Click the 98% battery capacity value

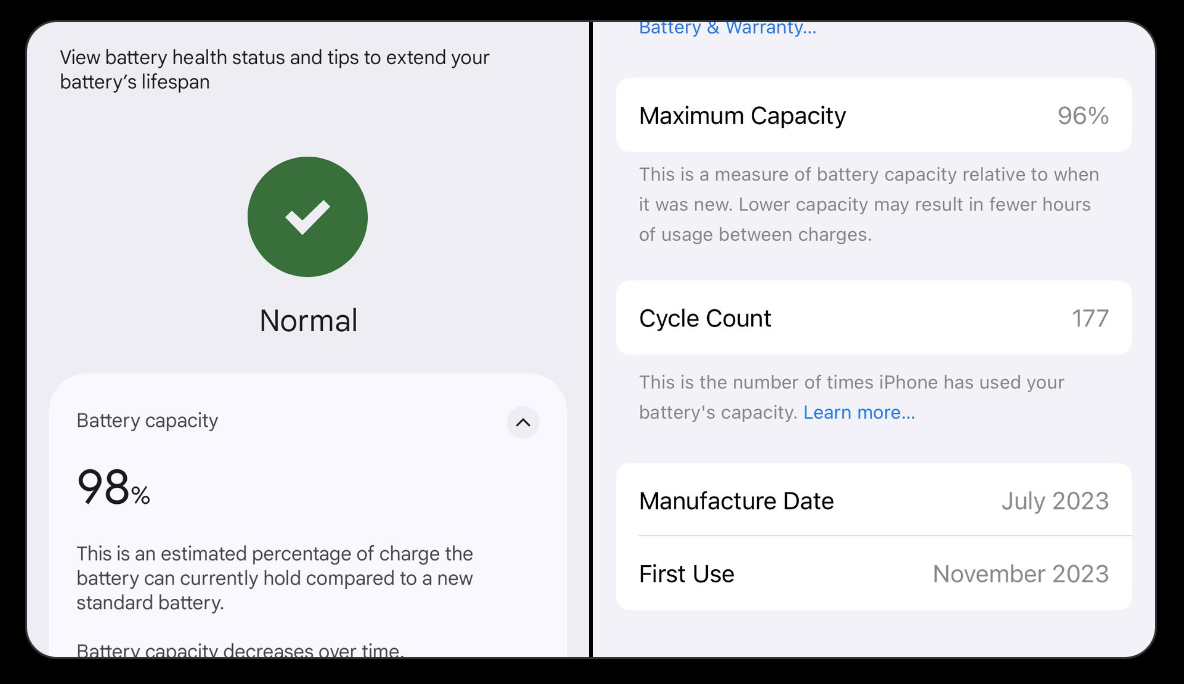[x=113, y=487]
